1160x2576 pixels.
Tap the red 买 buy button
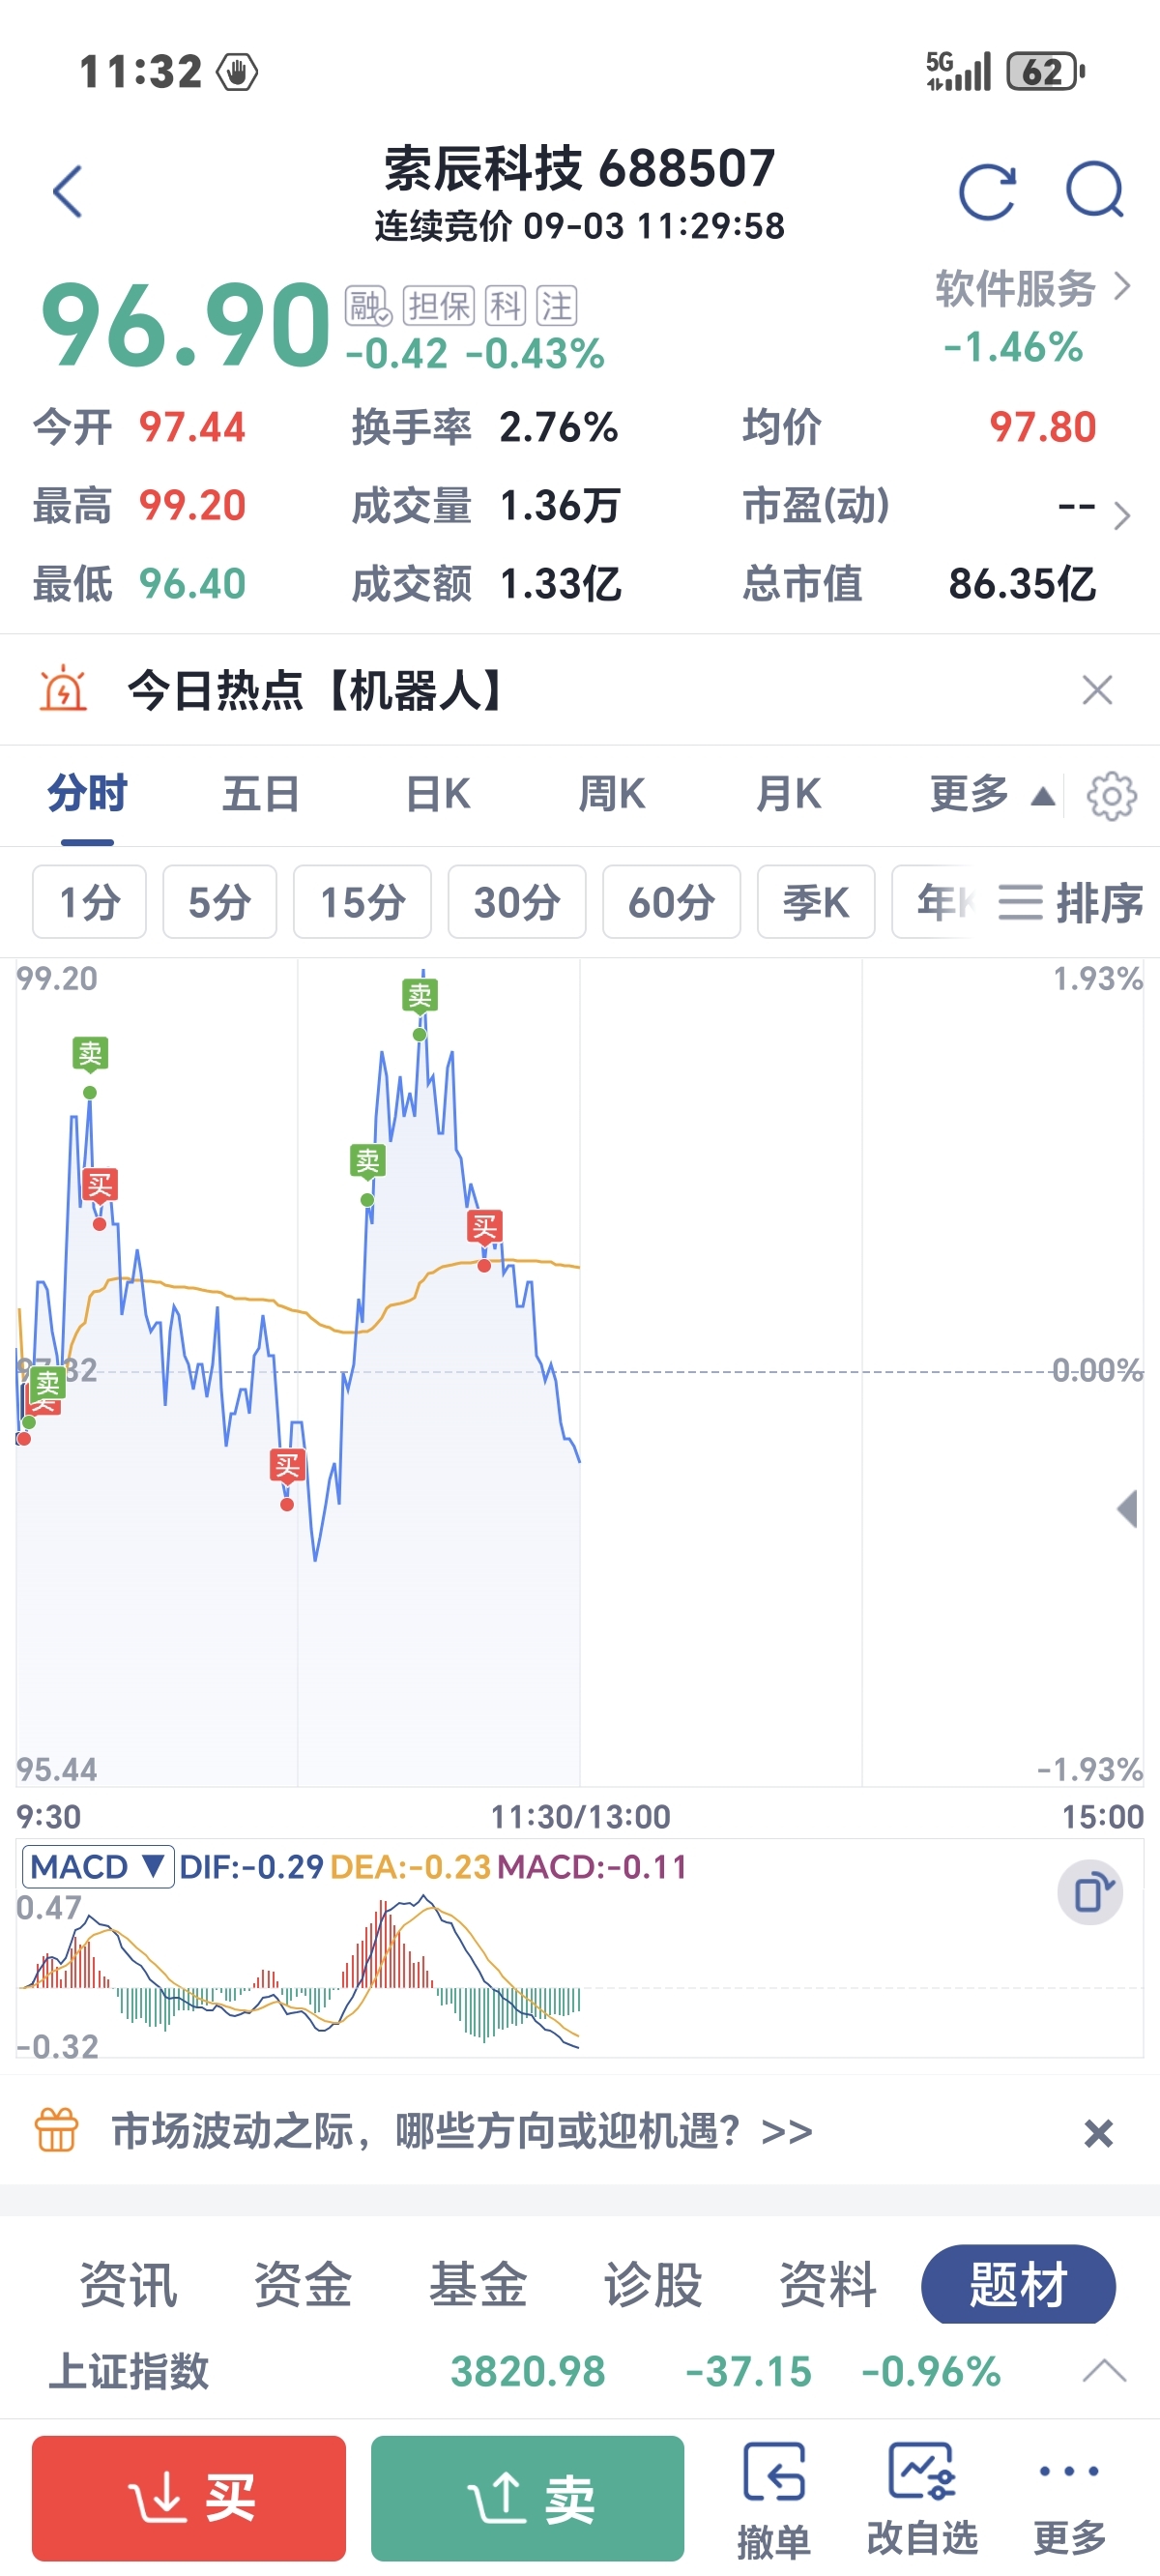click(x=189, y=2498)
